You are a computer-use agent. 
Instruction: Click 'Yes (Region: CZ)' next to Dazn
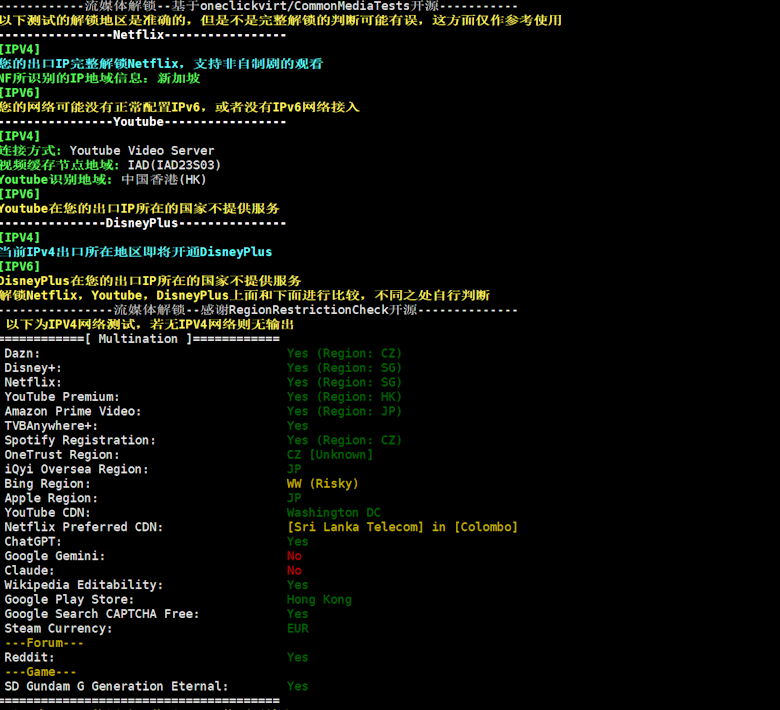[x=344, y=353]
